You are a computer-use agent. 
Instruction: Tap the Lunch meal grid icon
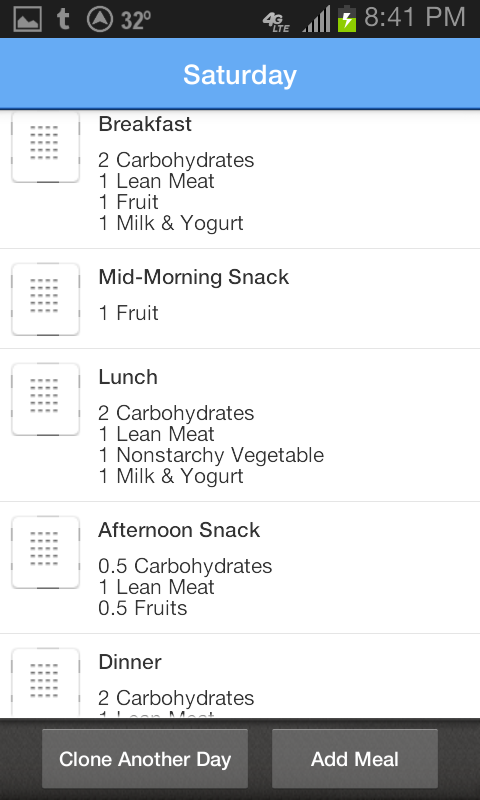point(45,399)
